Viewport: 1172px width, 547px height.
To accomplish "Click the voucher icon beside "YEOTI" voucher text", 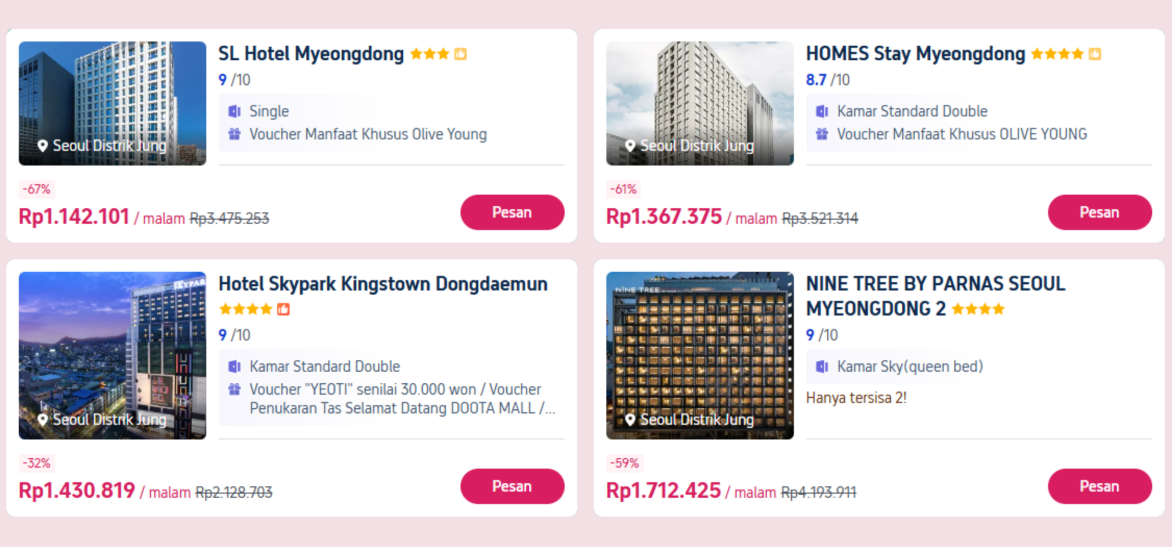I will (x=234, y=389).
